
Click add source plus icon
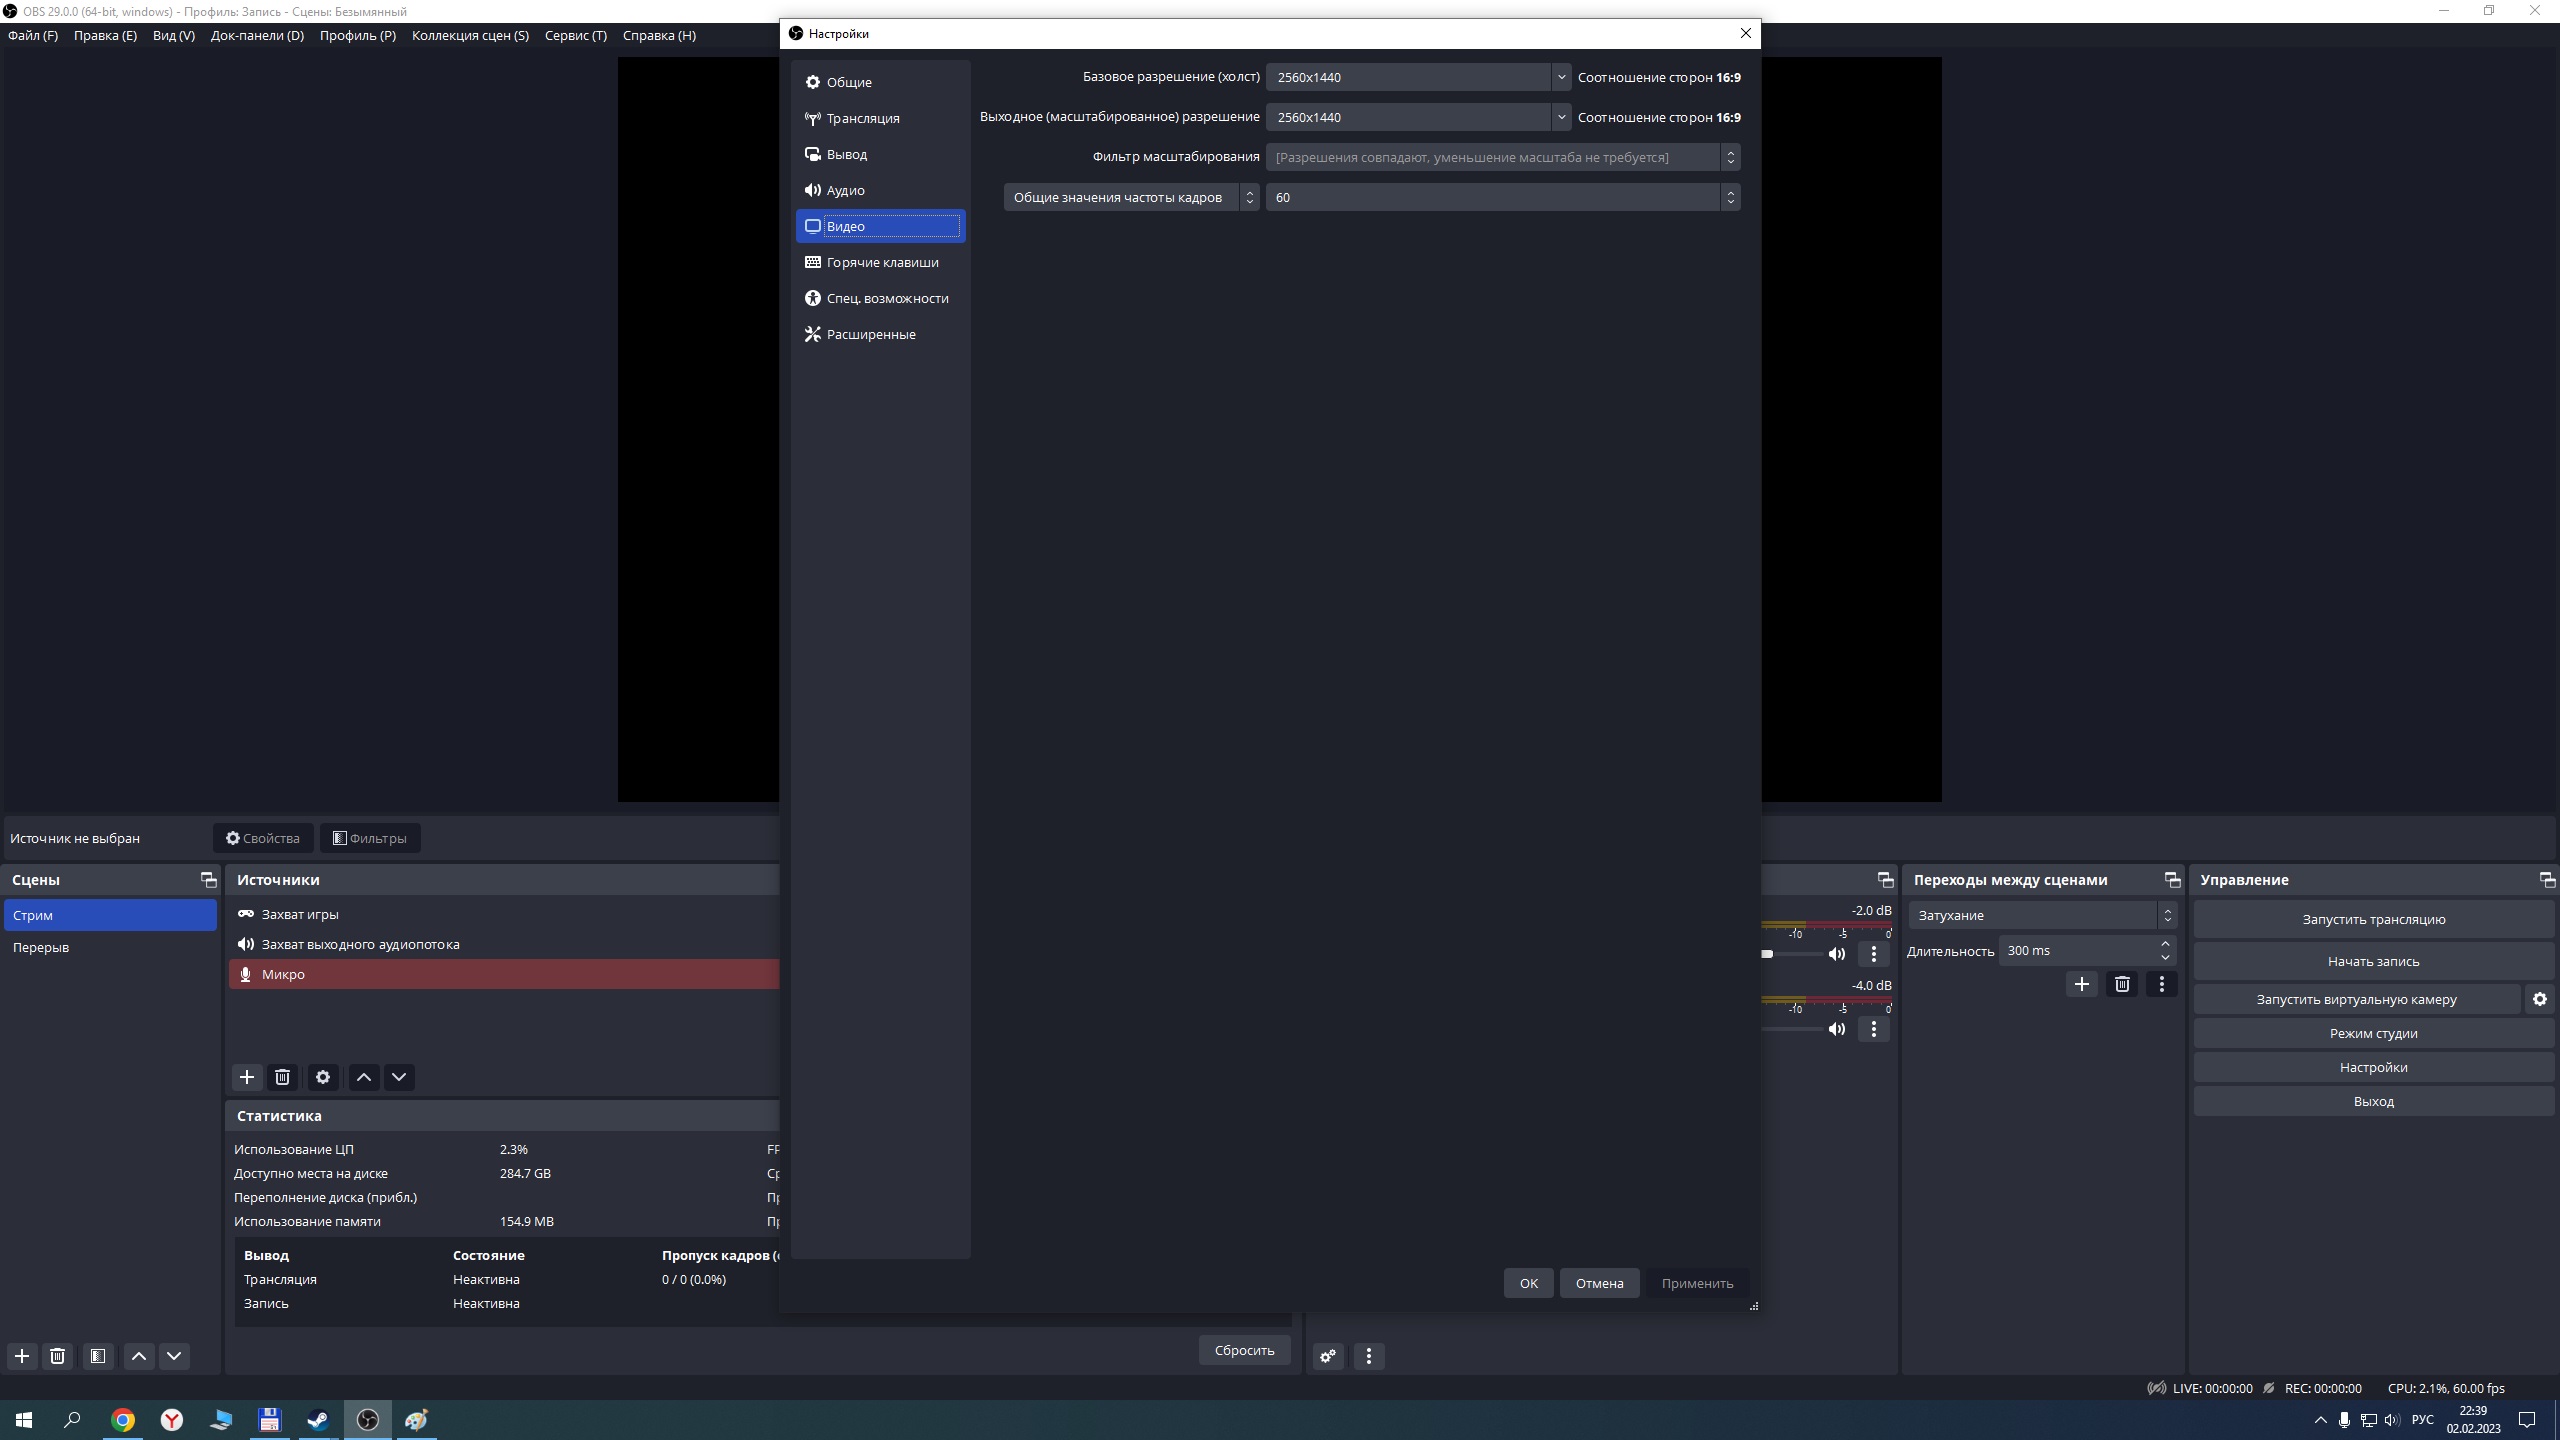click(247, 1077)
